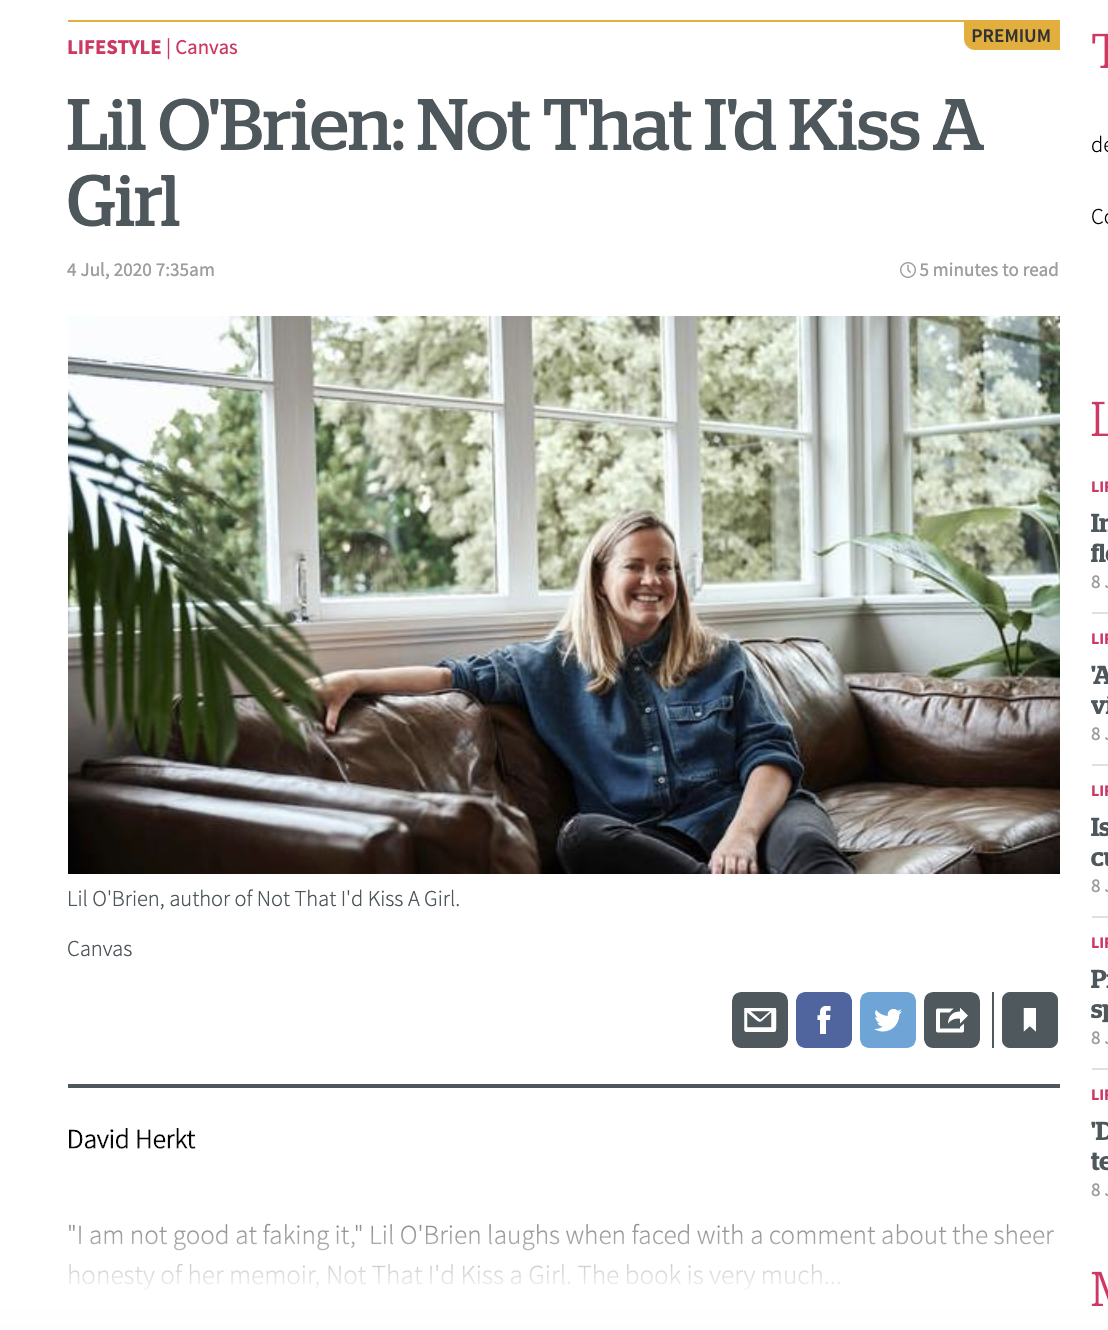Bookmark this article
This screenshot has width=1108, height=1330.
point(1030,1020)
